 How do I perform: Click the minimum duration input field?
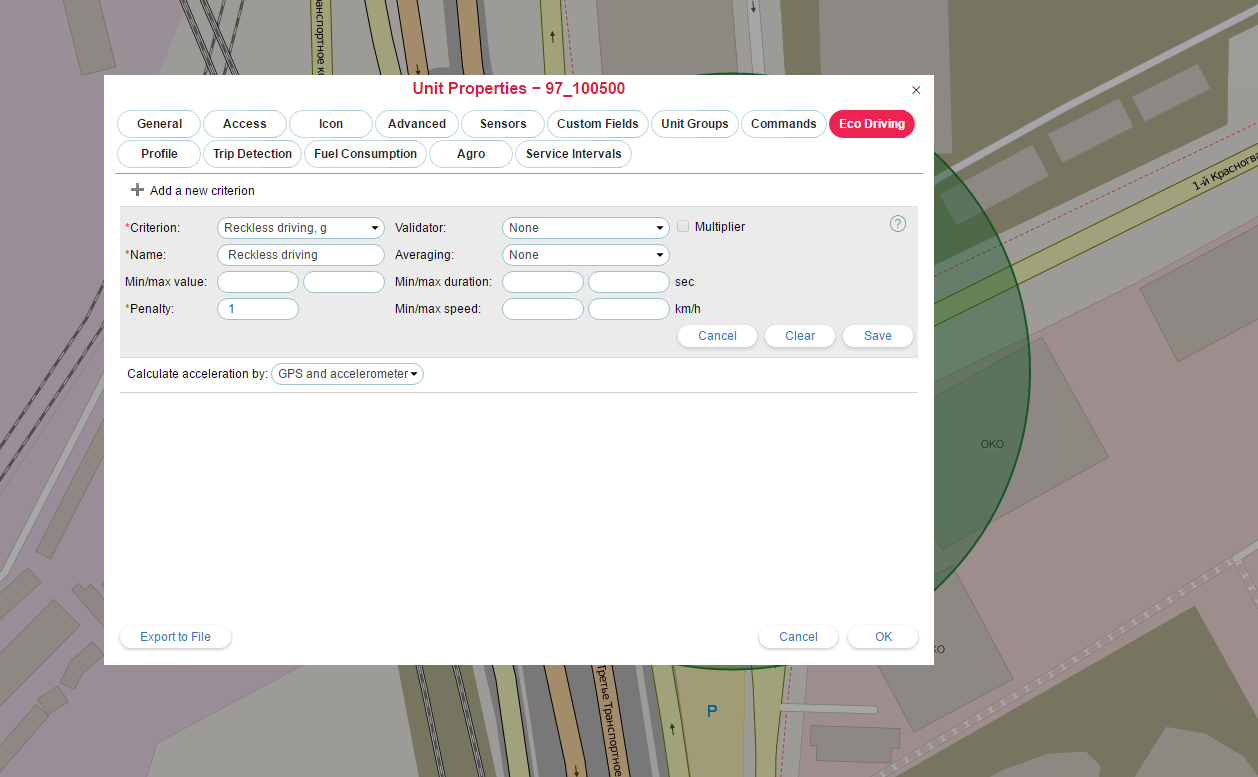542,282
